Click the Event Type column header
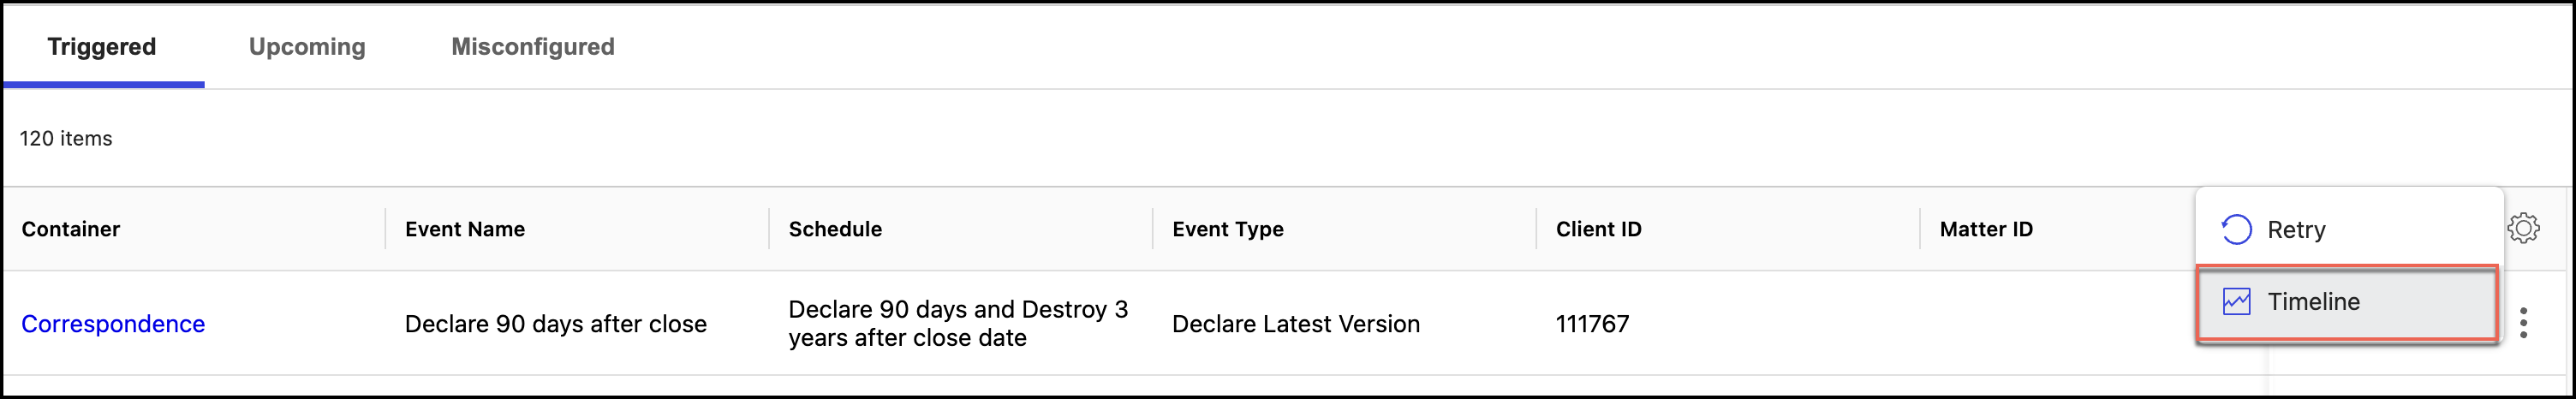 1227,229
